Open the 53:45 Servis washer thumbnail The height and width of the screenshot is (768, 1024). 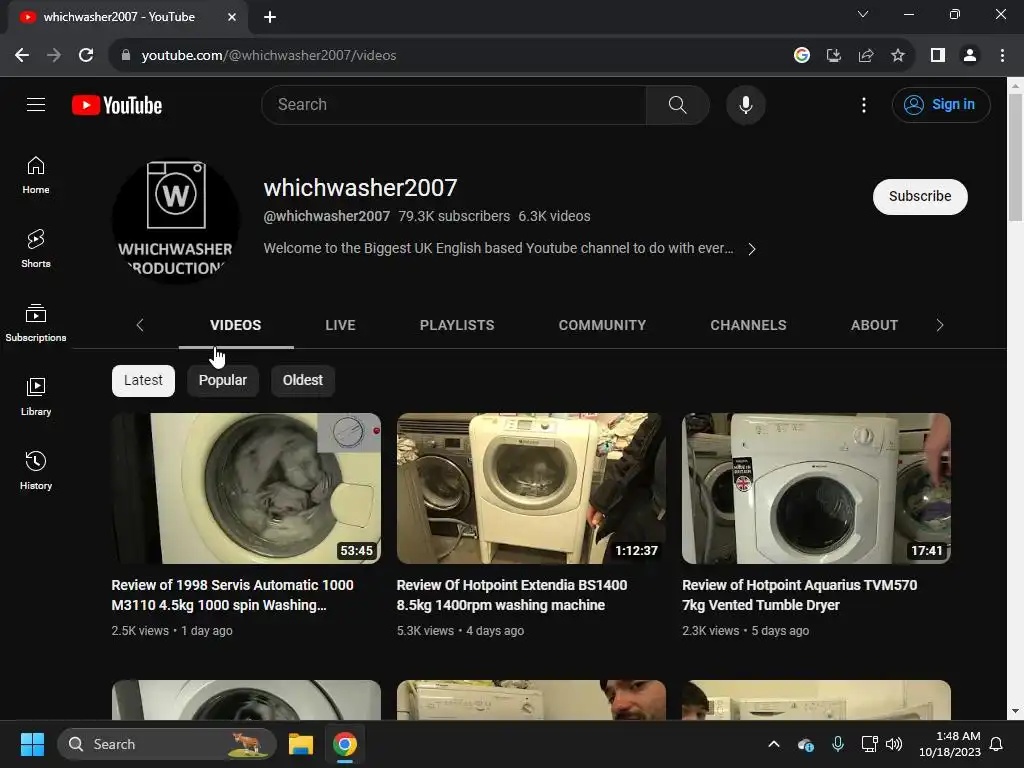pos(246,488)
